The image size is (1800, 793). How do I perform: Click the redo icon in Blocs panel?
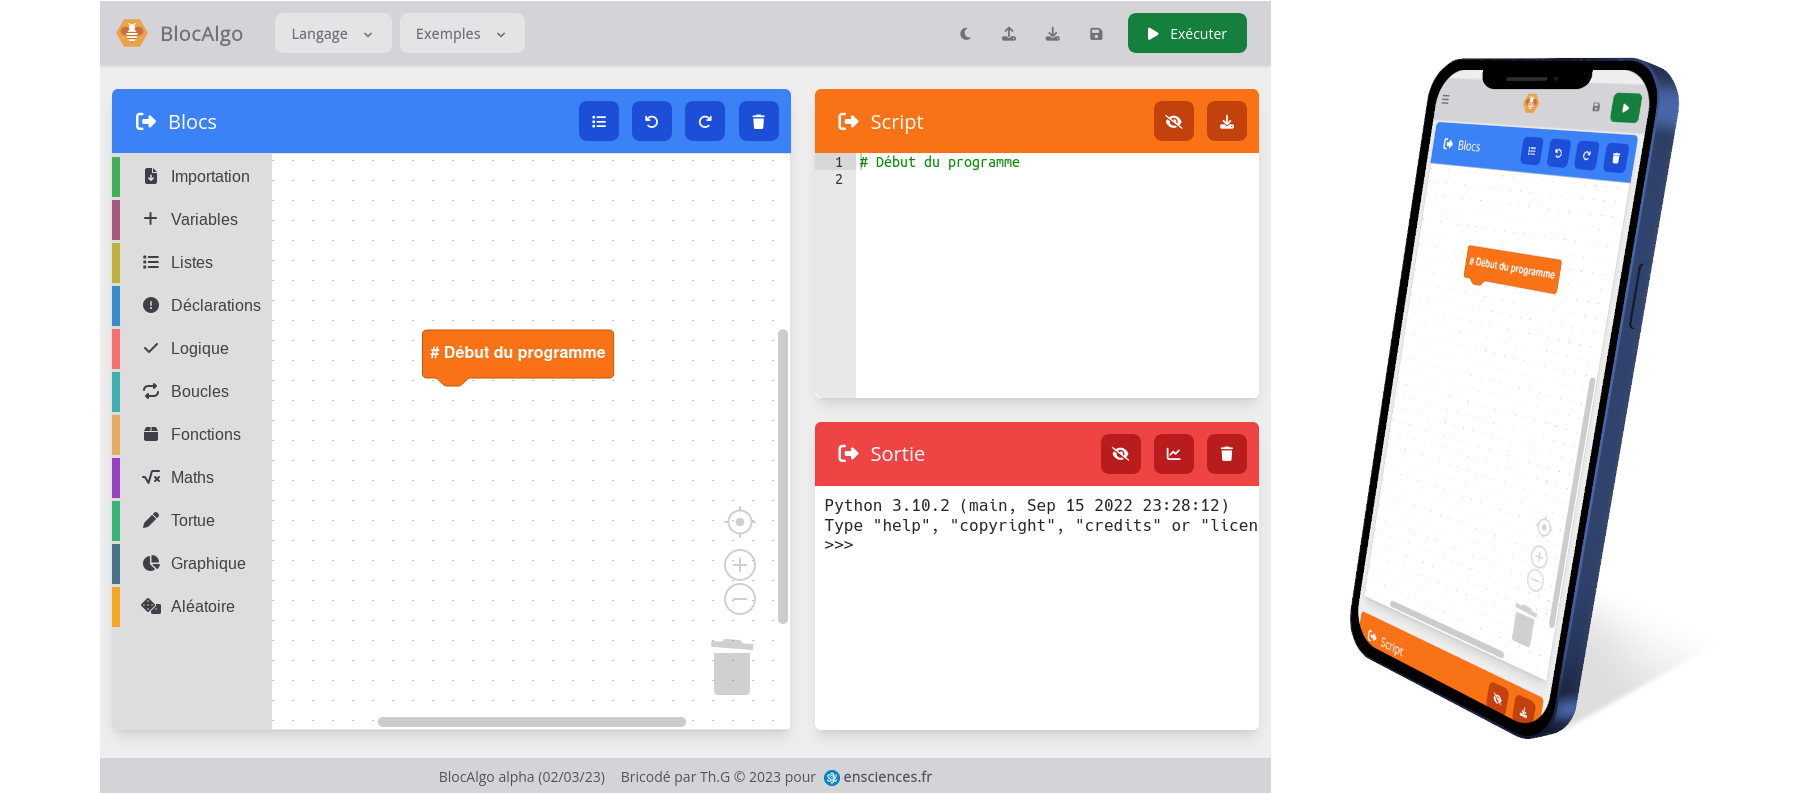705,122
